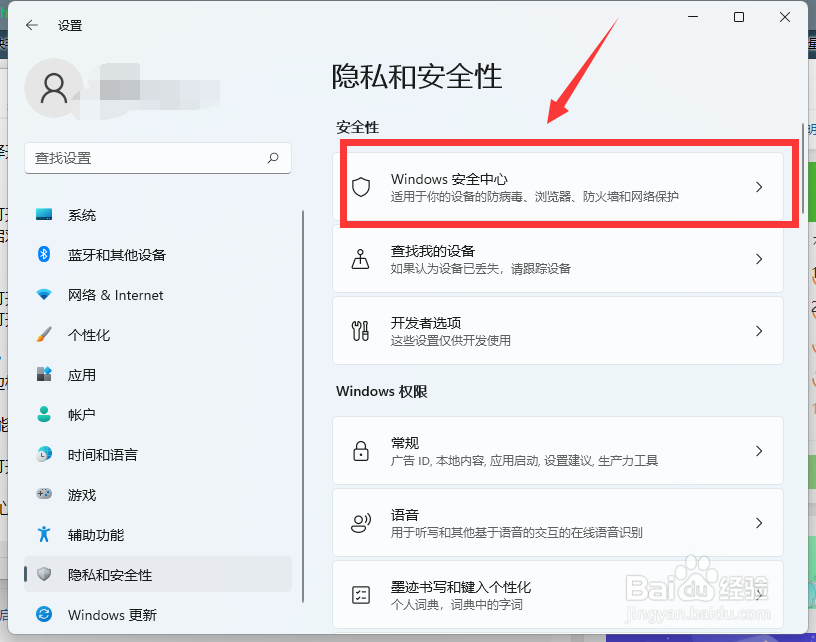Image resolution: width=816 pixels, height=642 pixels.
Task: Select 应用 in the sidebar
Action: click(x=158, y=375)
